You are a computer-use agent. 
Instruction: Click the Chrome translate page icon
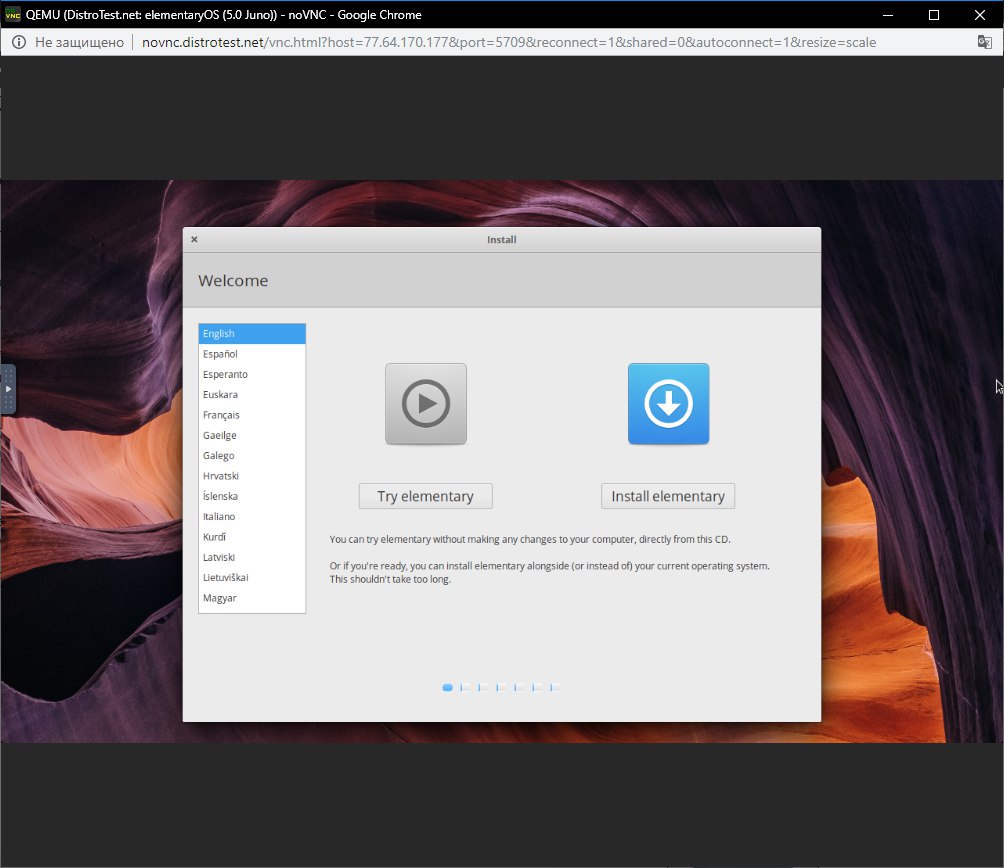(984, 42)
